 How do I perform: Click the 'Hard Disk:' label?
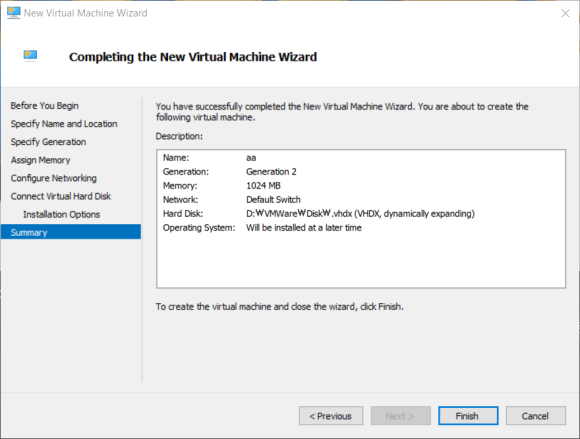183,214
